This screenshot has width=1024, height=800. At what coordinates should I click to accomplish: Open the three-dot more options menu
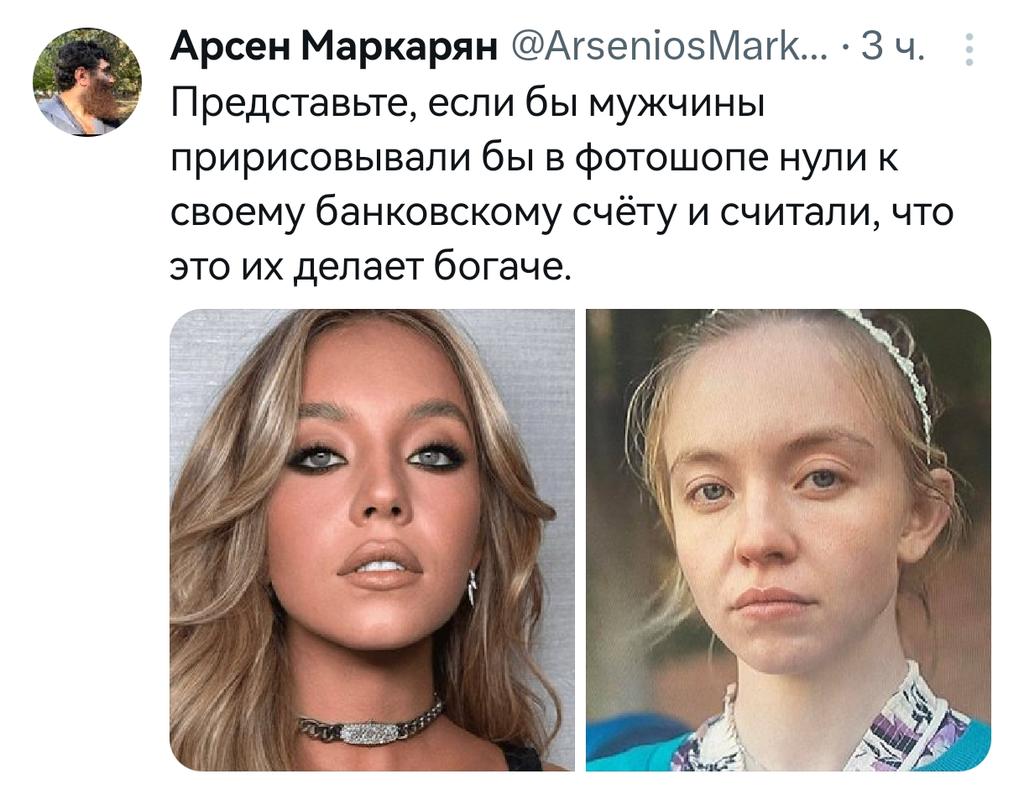(x=969, y=49)
